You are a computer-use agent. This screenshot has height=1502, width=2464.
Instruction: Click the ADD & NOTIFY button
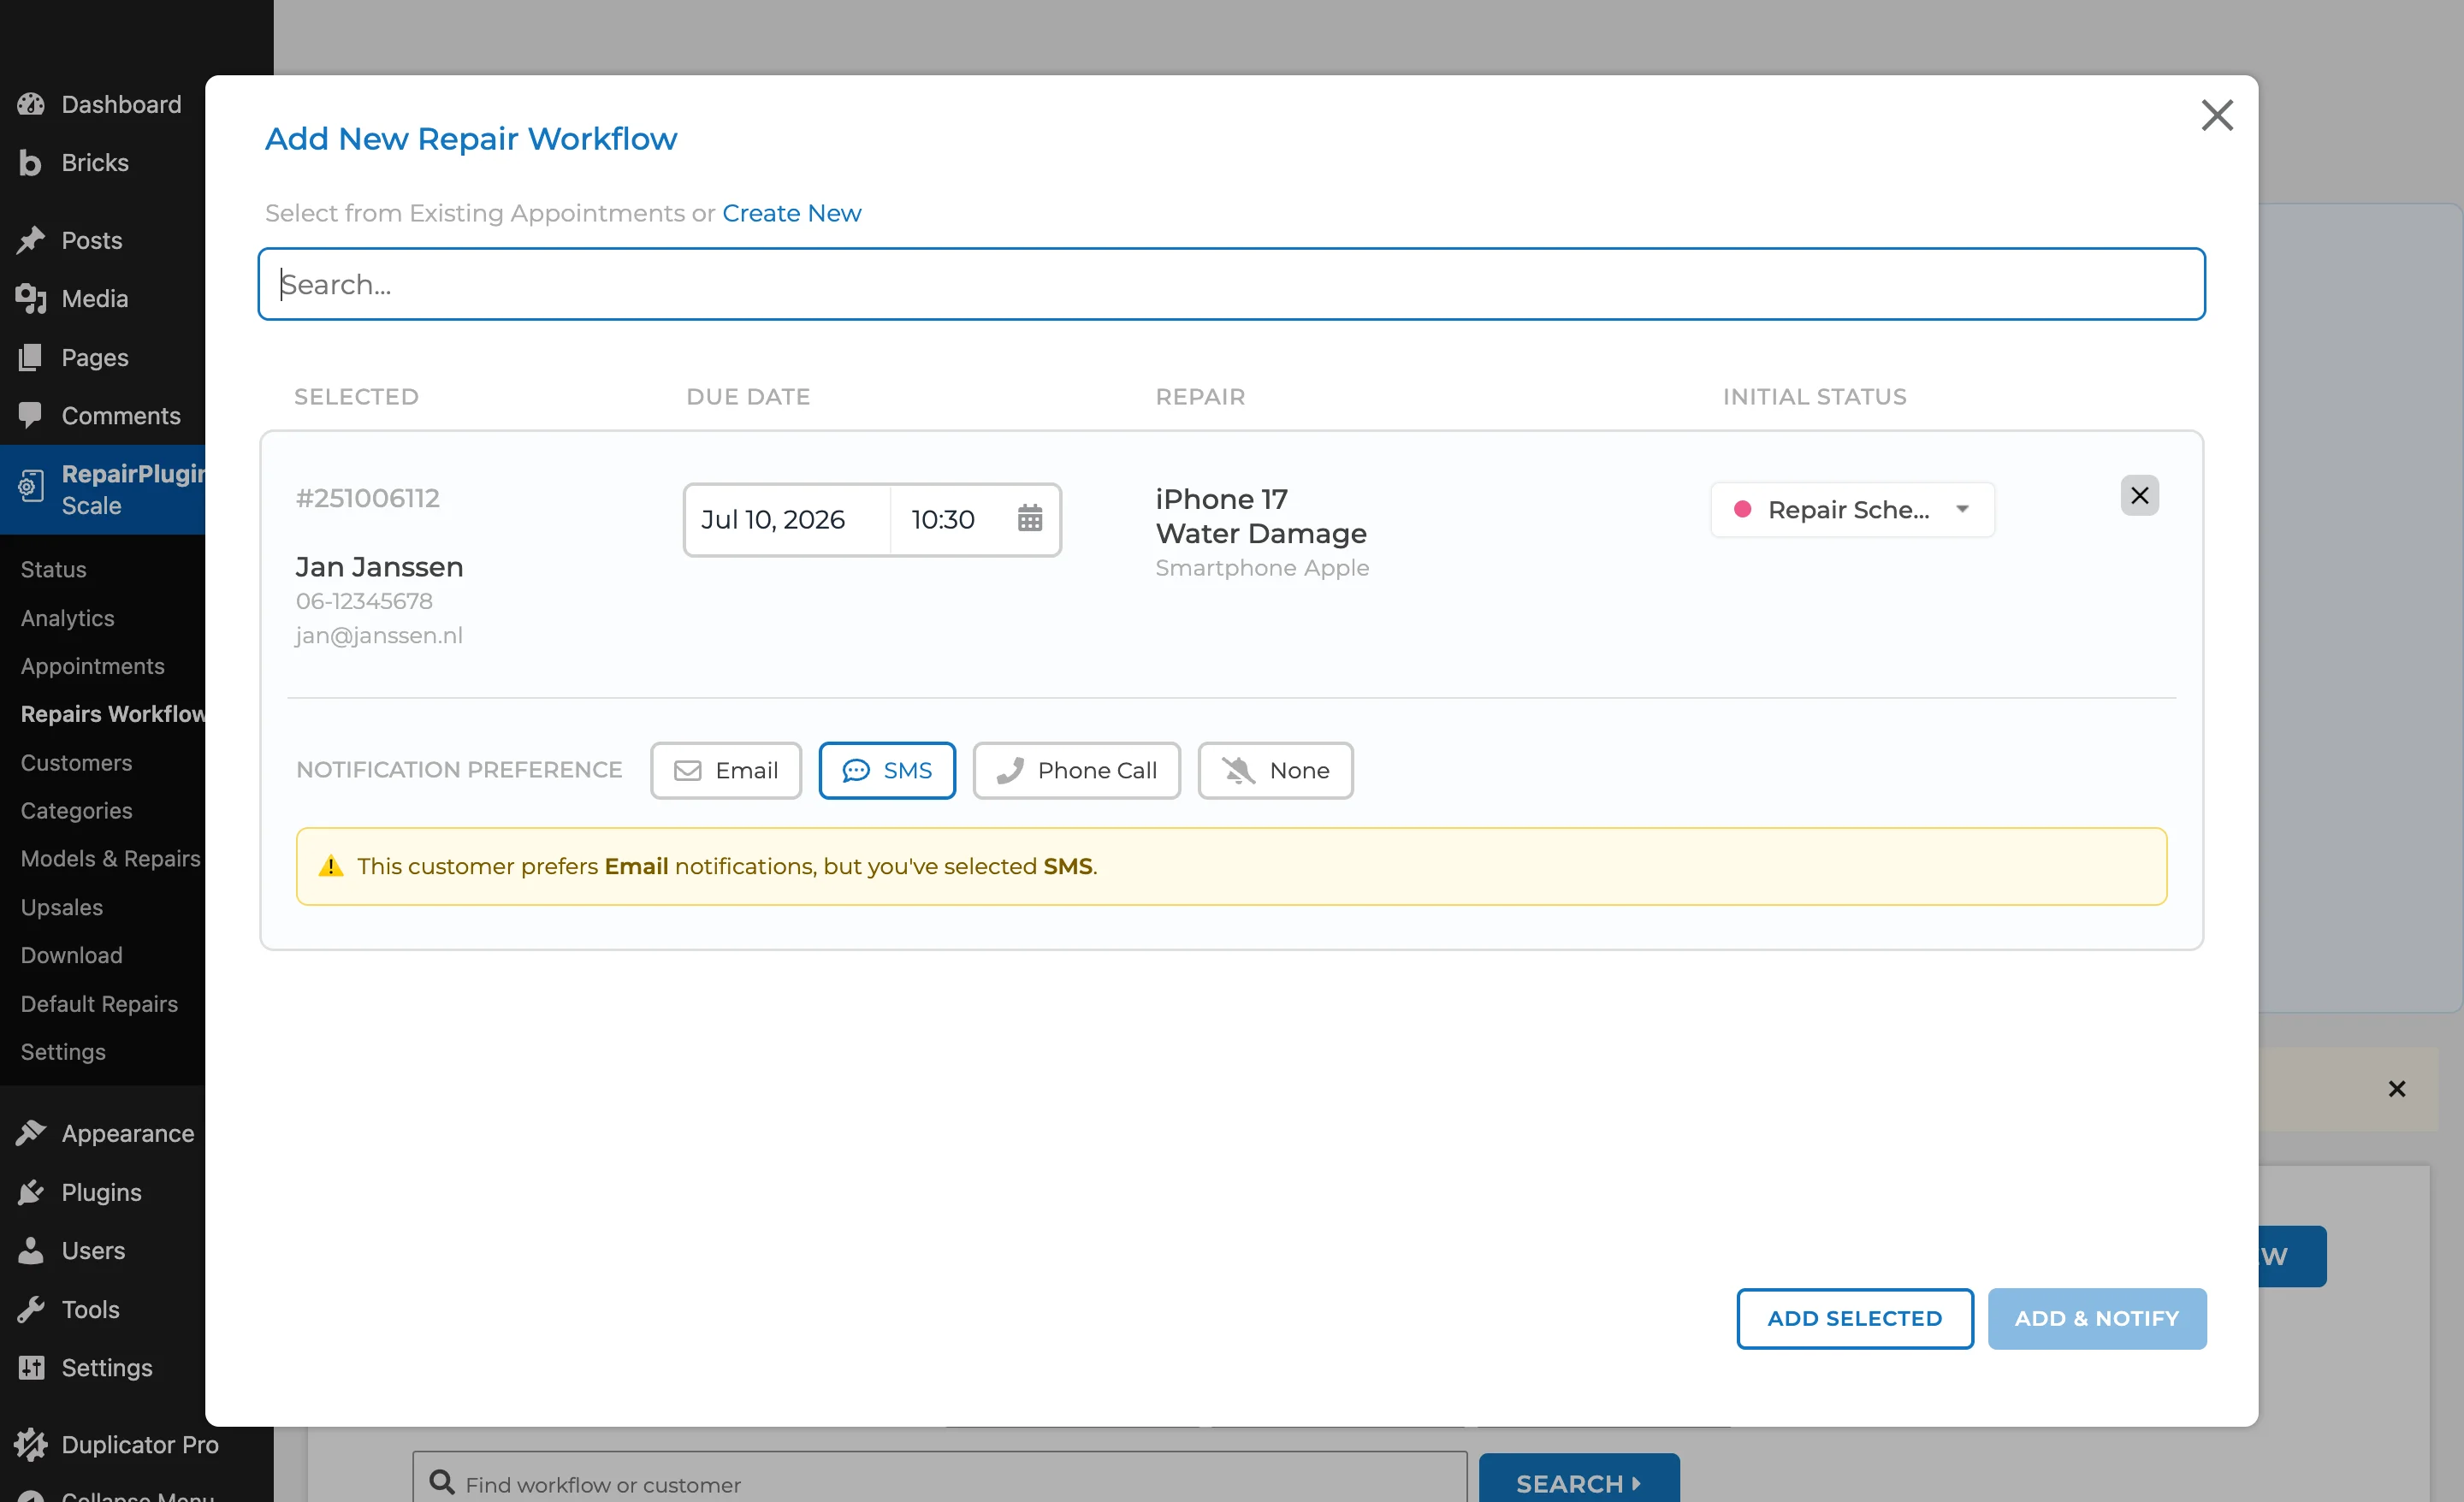pyautogui.click(x=2096, y=1318)
